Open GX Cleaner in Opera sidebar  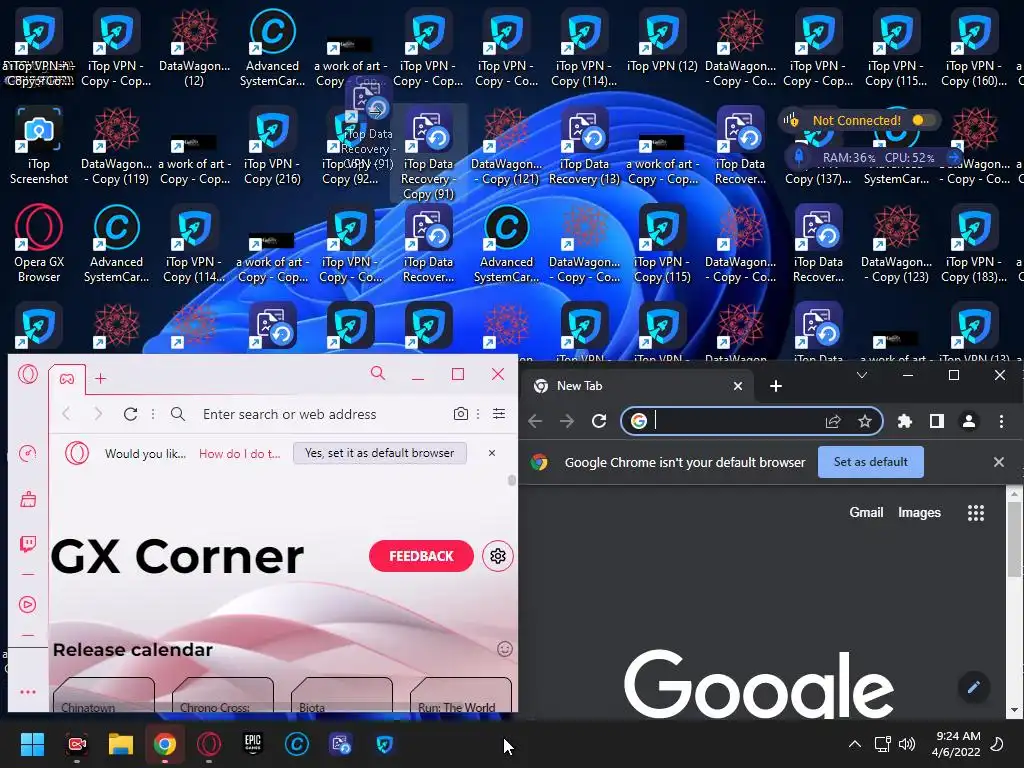27,500
